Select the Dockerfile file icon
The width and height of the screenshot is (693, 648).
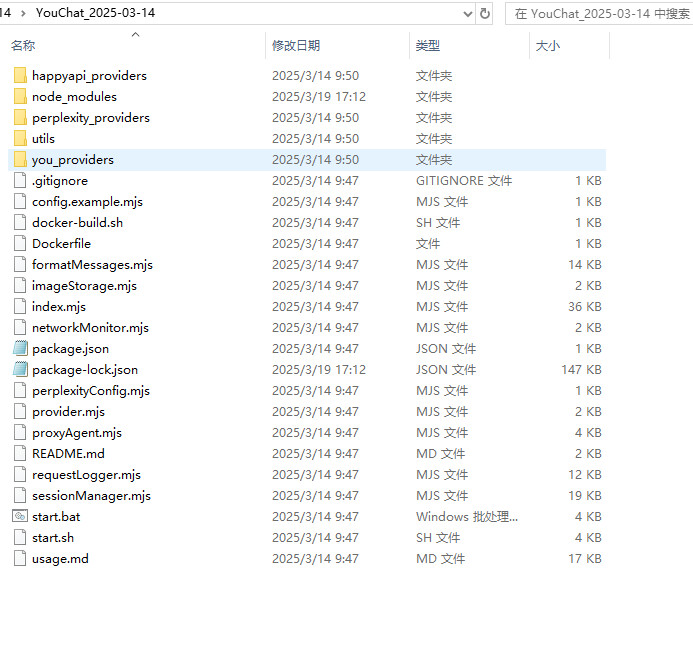[20, 244]
